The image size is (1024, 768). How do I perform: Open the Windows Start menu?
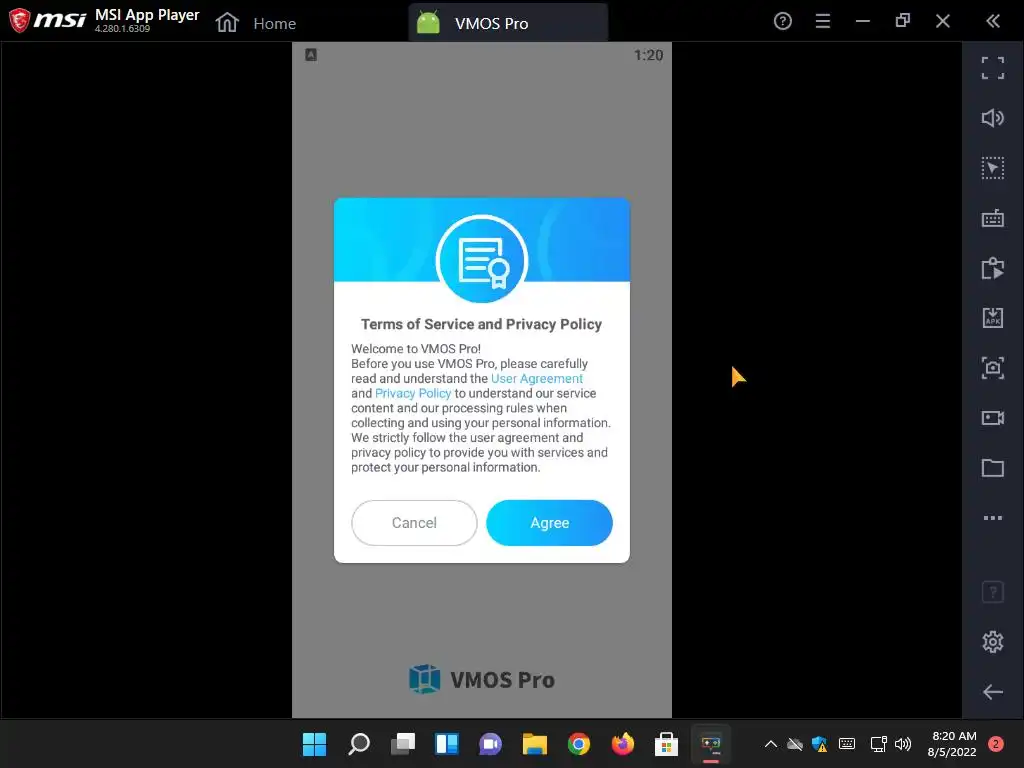point(314,744)
